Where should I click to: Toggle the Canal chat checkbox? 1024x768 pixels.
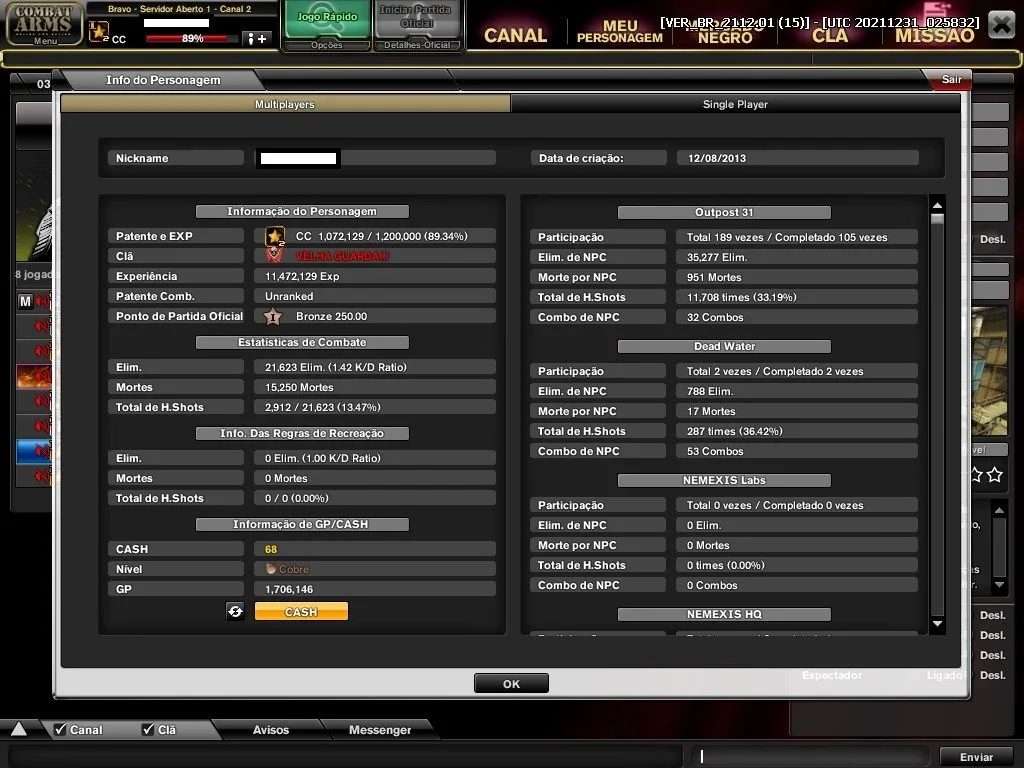pyautogui.click(x=60, y=729)
